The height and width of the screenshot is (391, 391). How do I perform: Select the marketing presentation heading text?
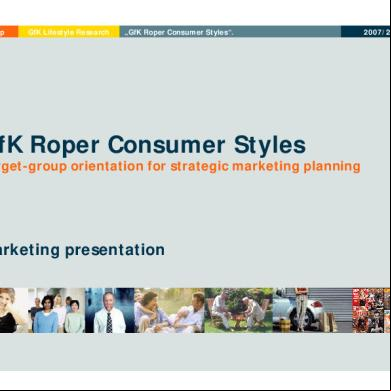[82, 250]
